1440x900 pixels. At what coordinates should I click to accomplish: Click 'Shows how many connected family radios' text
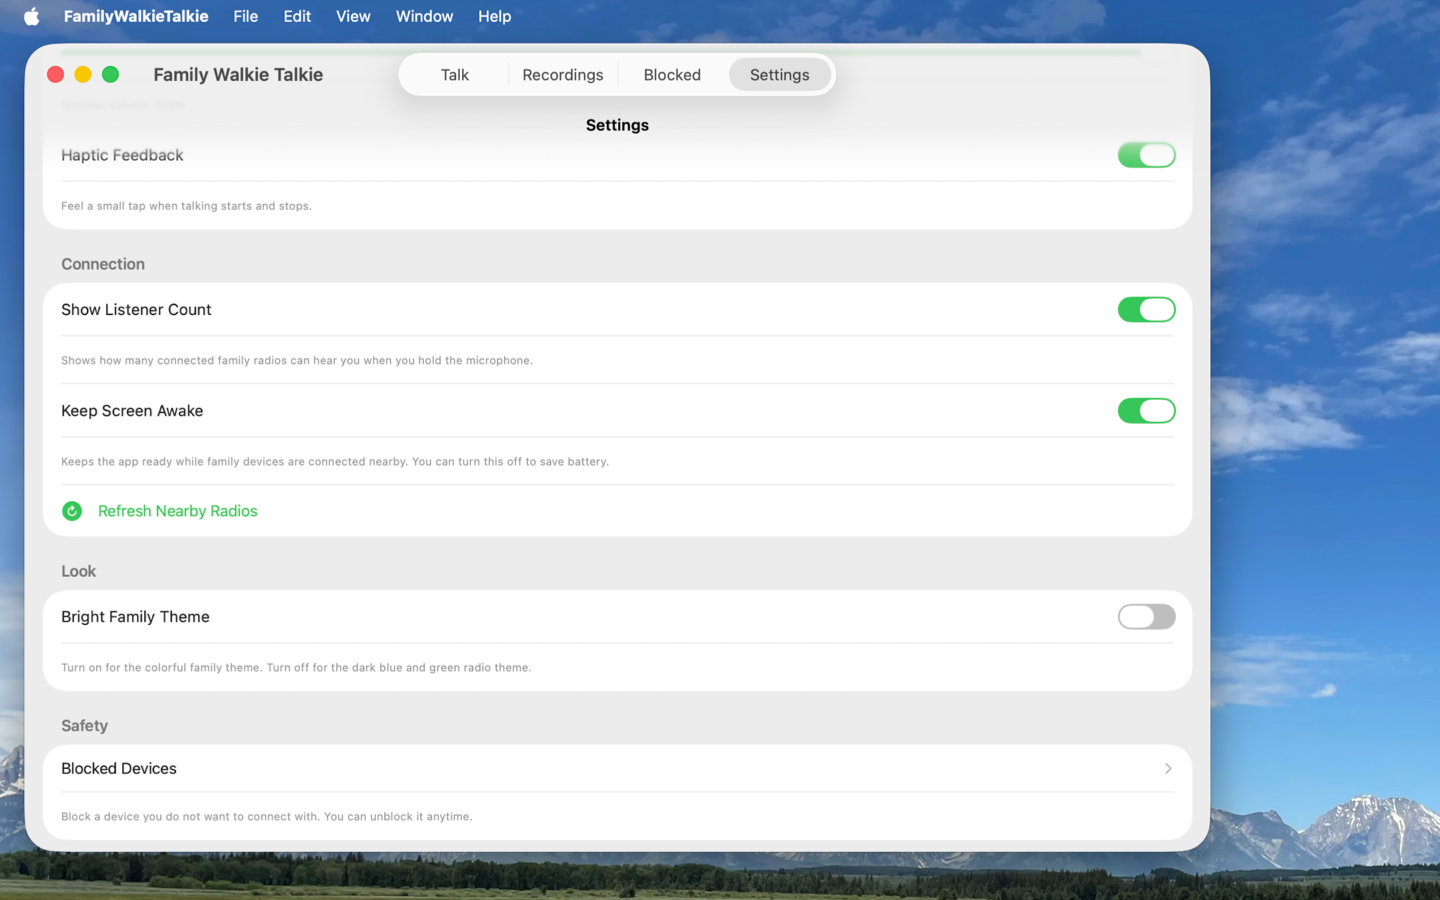(x=297, y=361)
